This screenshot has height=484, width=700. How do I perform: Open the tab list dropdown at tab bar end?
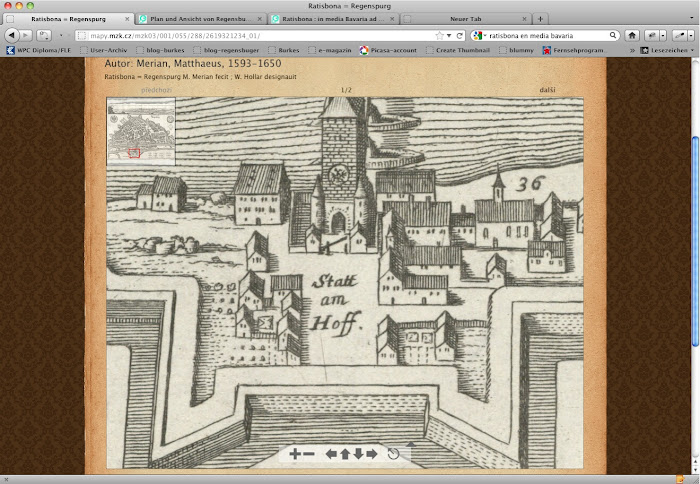[x=692, y=19]
